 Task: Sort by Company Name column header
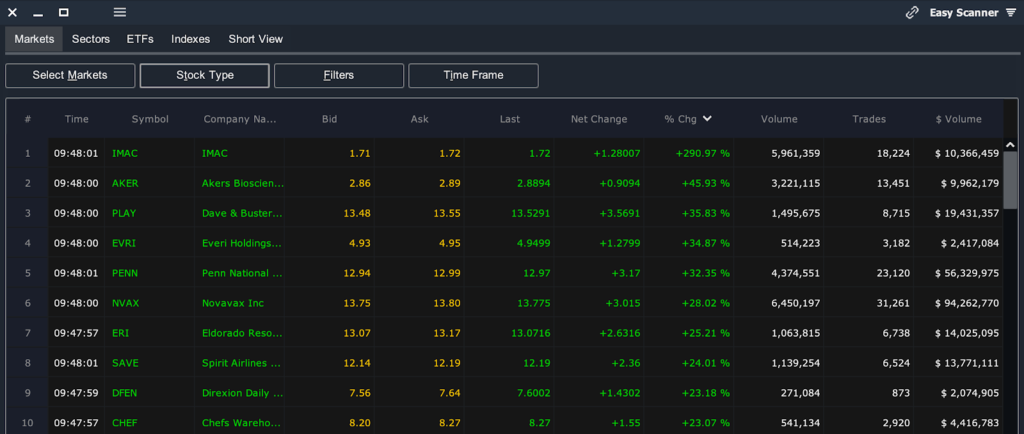(x=240, y=119)
